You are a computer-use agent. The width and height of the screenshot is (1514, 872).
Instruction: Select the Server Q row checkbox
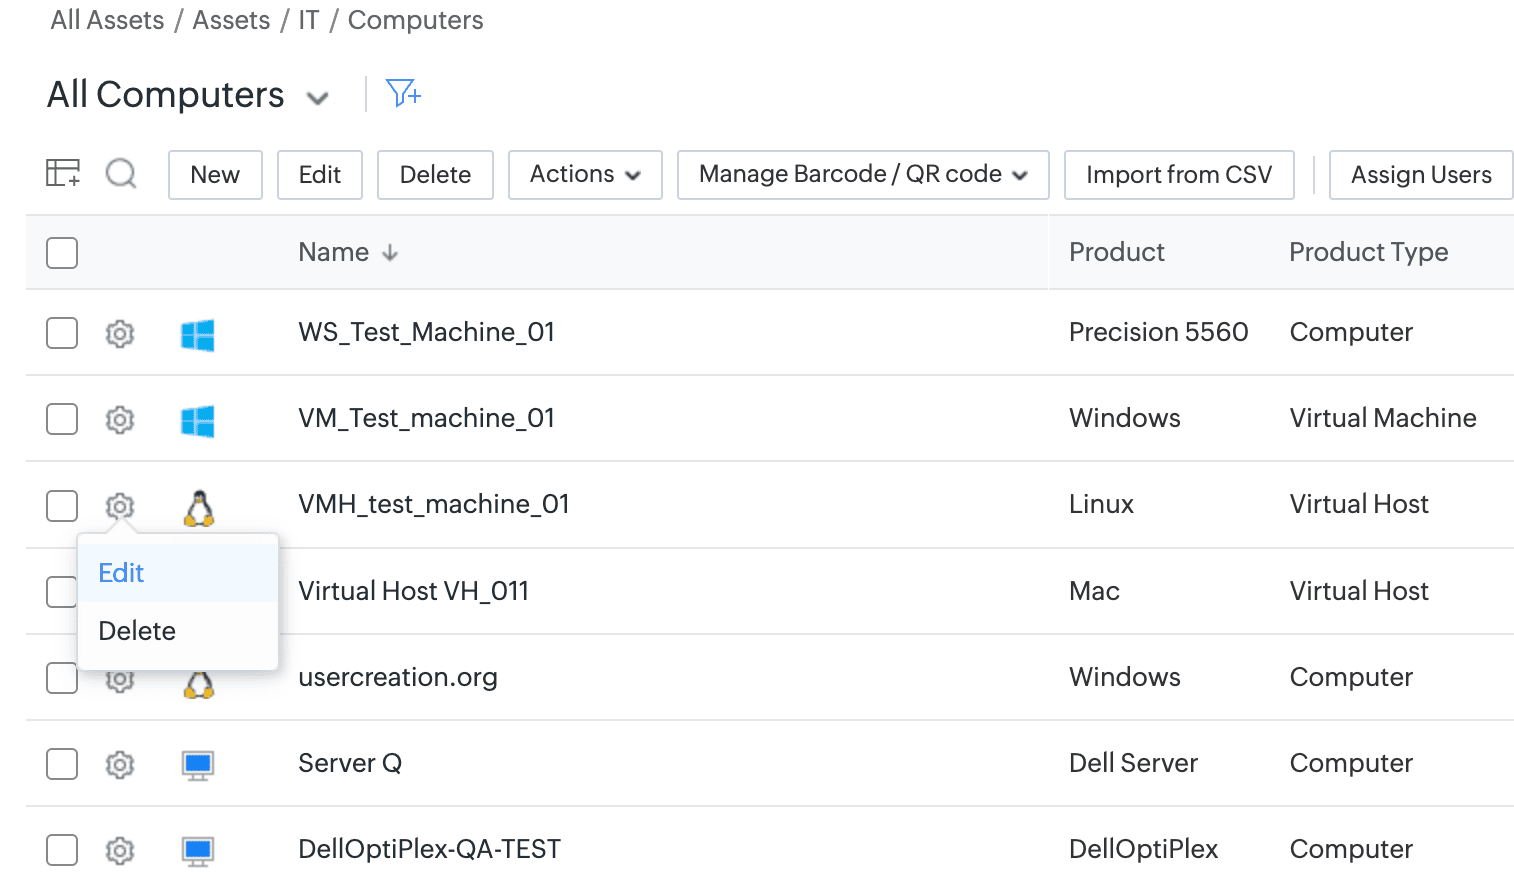pos(62,764)
